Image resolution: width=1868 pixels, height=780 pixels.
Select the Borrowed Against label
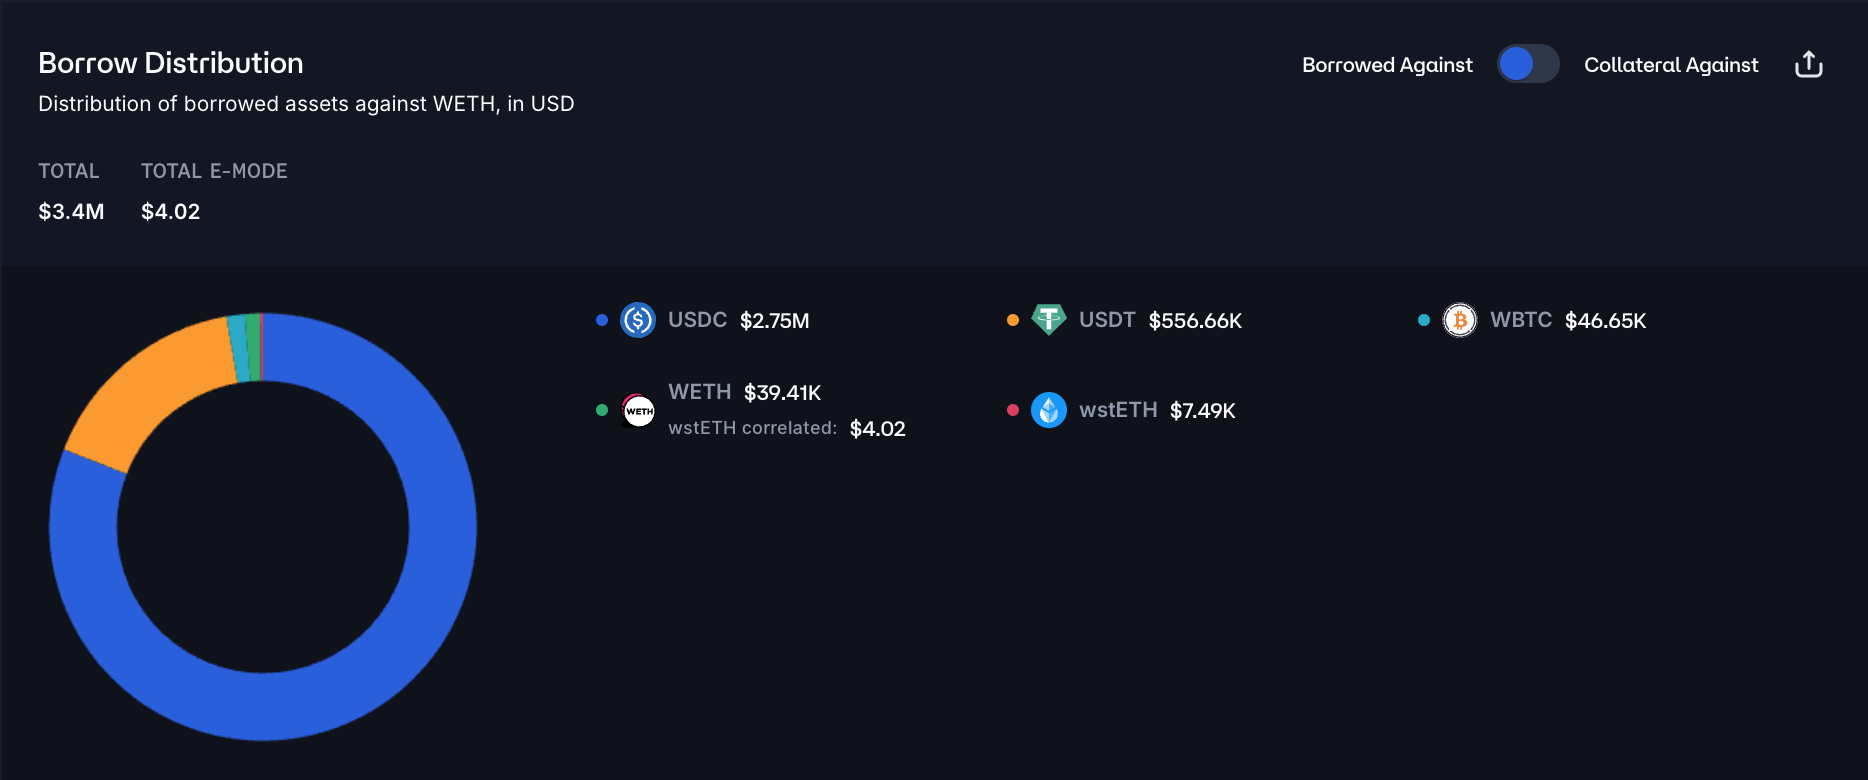(1386, 65)
